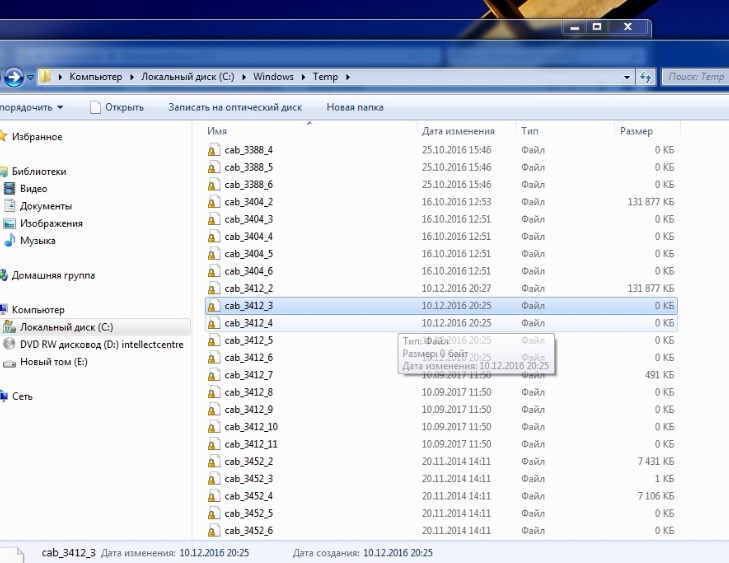Click the Видео library icon
The image size is (729, 563).
tap(9, 188)
